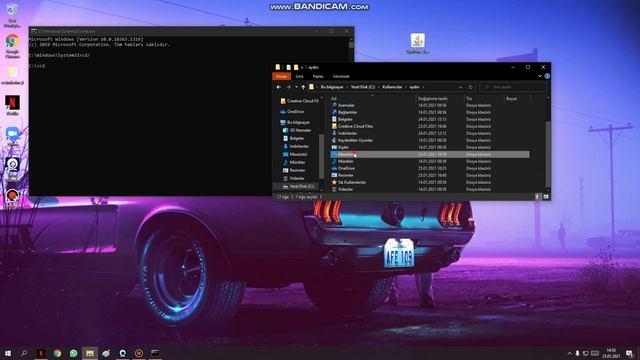This screenshot has width=640, height=360.
Task: Switch Explorer to large icons view button
Action: [546, 197]
